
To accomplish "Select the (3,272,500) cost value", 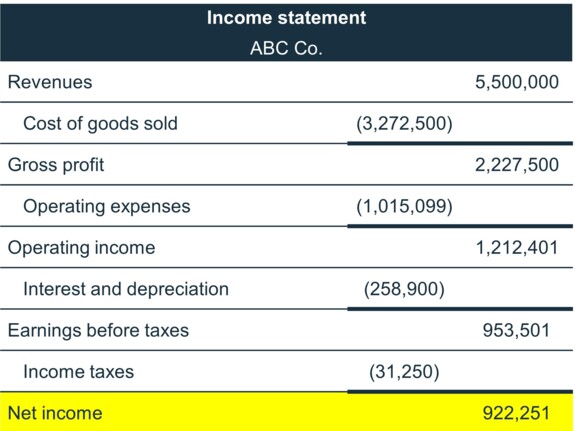I will [x=404, y=124].
